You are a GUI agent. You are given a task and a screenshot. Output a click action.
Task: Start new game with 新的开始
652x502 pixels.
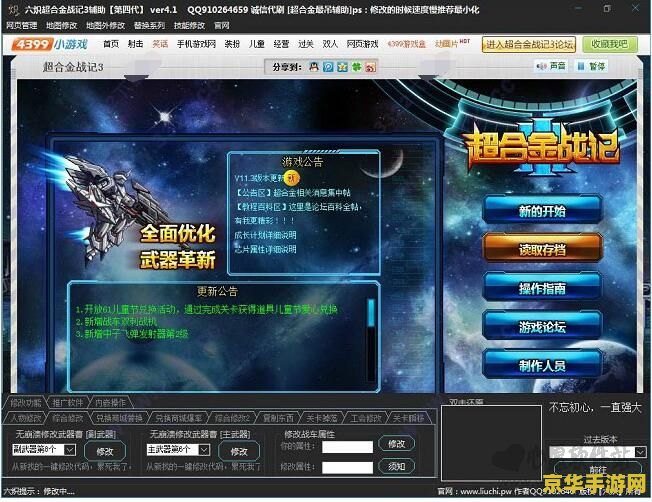click(542, 211)
